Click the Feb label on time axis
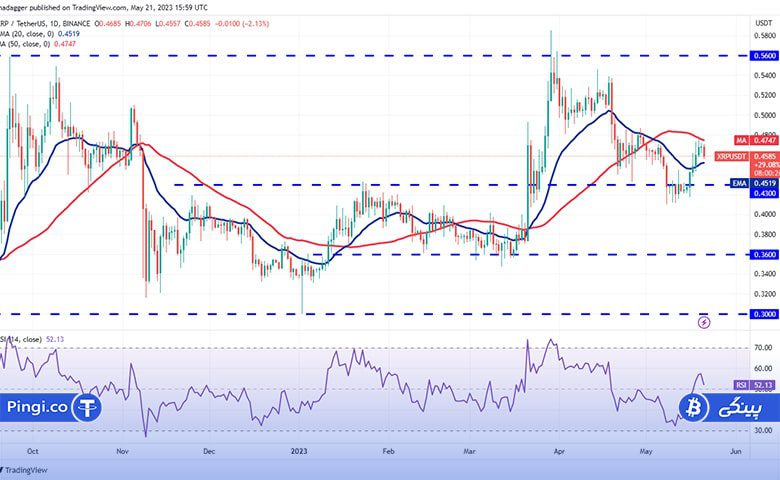Viewport: 780px width, 480px height. coord(388,451)
